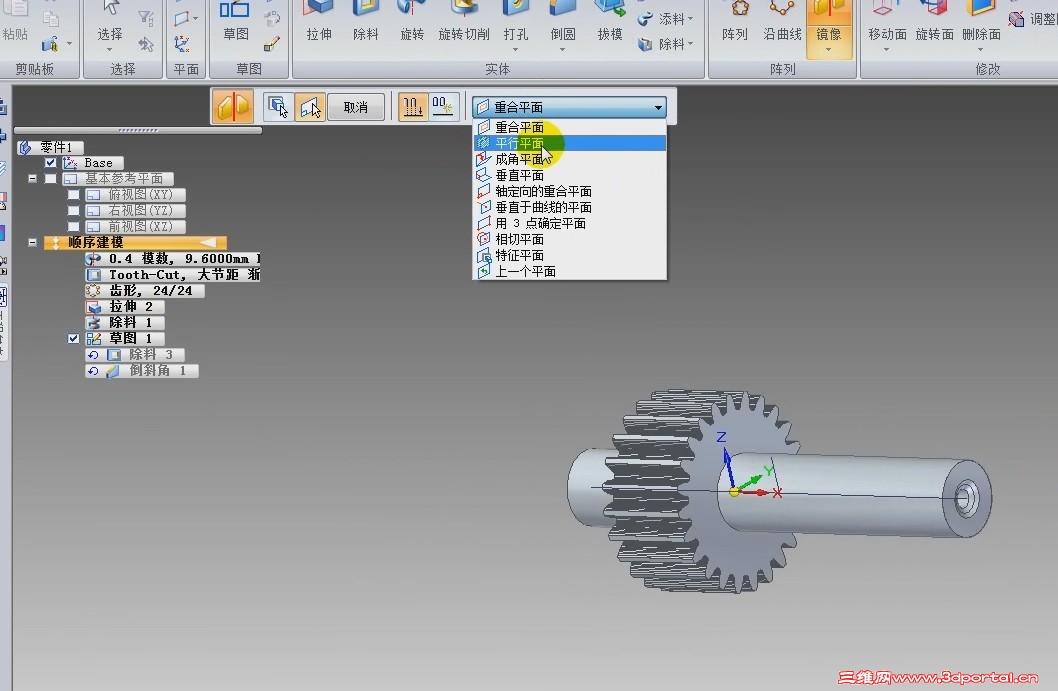Click the select features step icon
1058x691 pixels.
278,107
